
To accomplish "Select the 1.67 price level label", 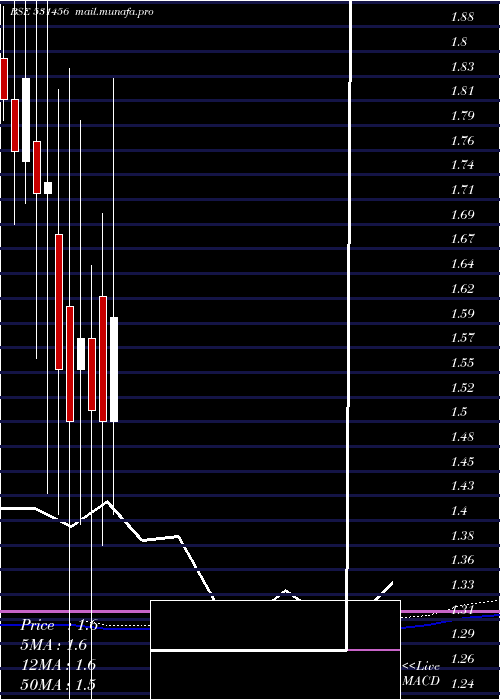I will (462, 239).
